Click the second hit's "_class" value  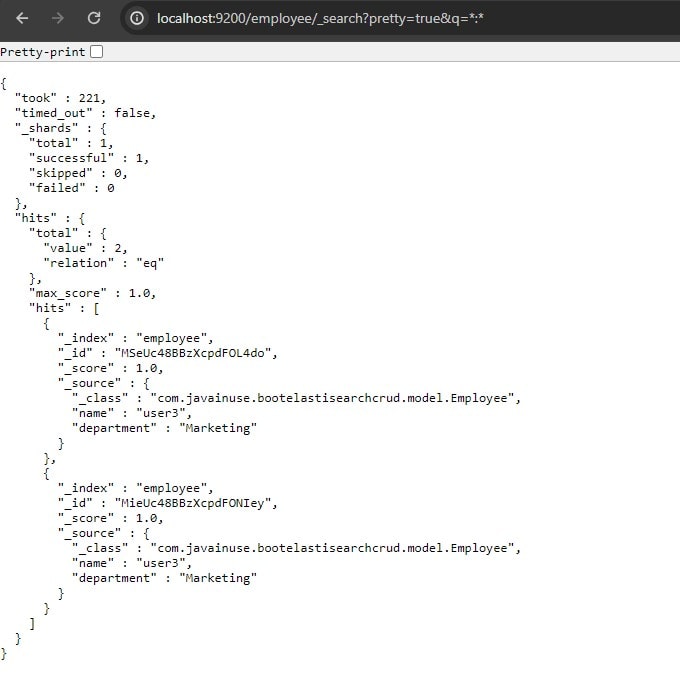[x=332, y=548]
